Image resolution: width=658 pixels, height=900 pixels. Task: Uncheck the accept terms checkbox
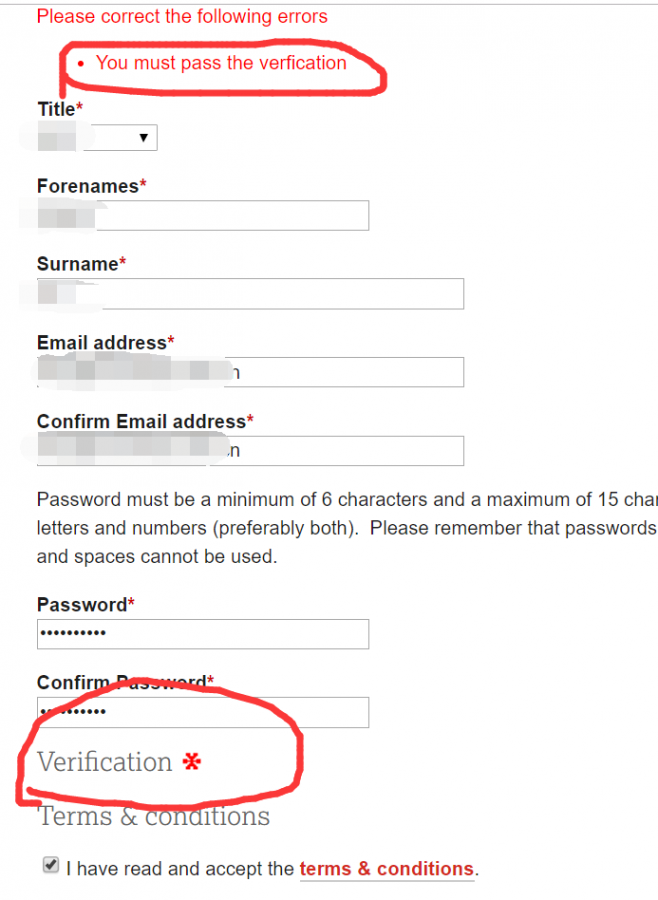[51, 866]
